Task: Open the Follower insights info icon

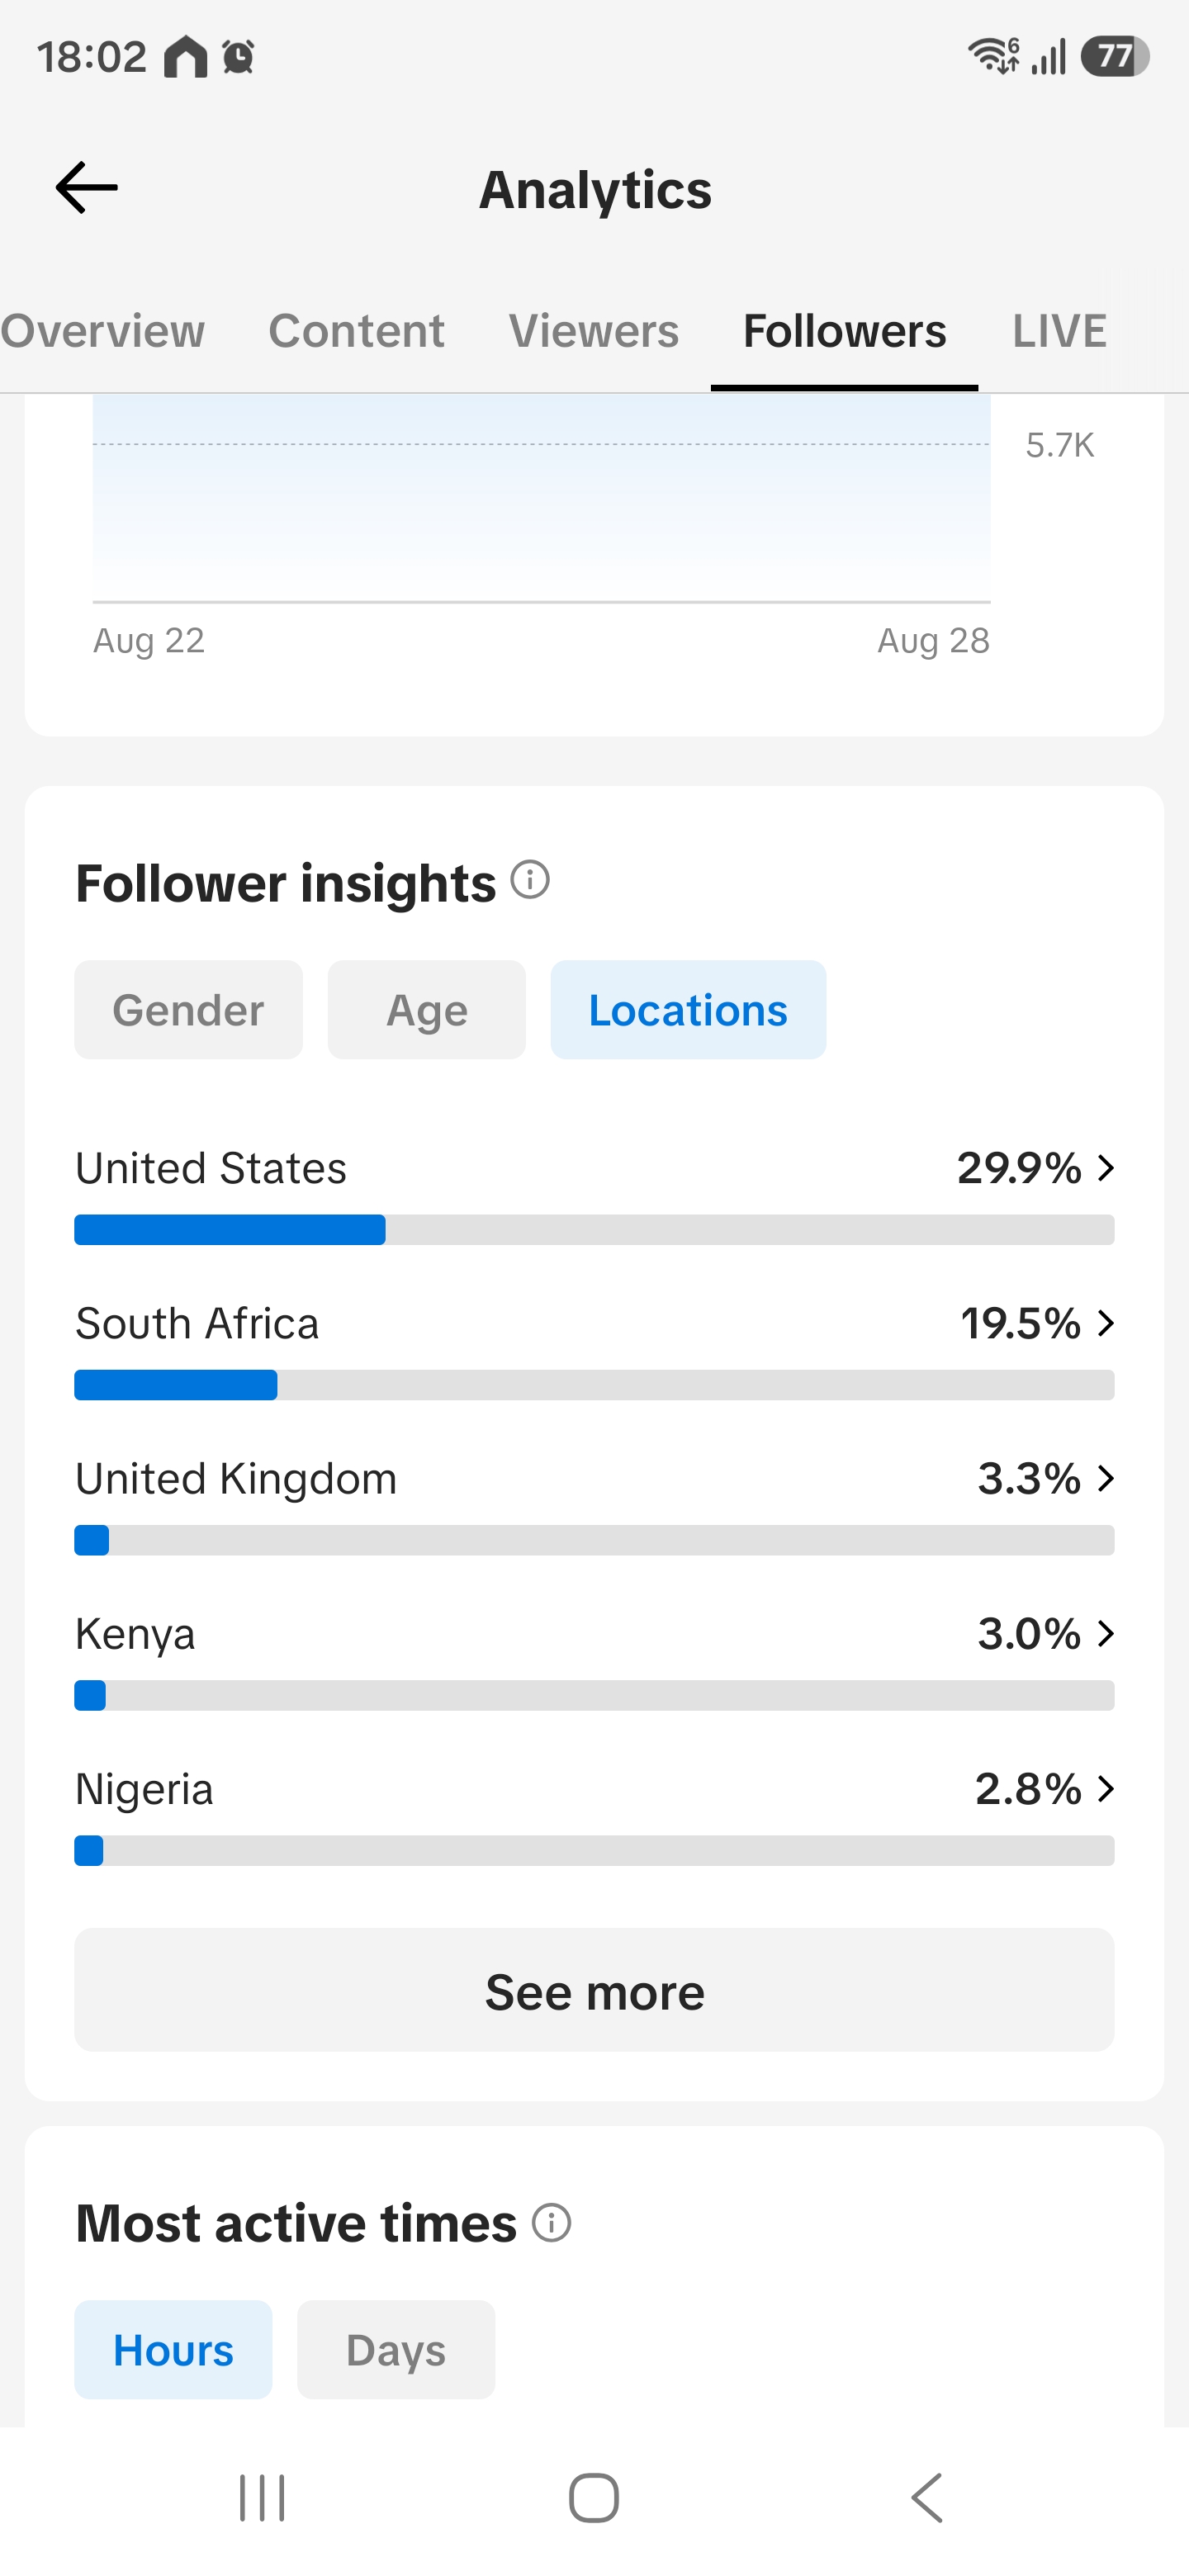Action: [x=530, y=880]
